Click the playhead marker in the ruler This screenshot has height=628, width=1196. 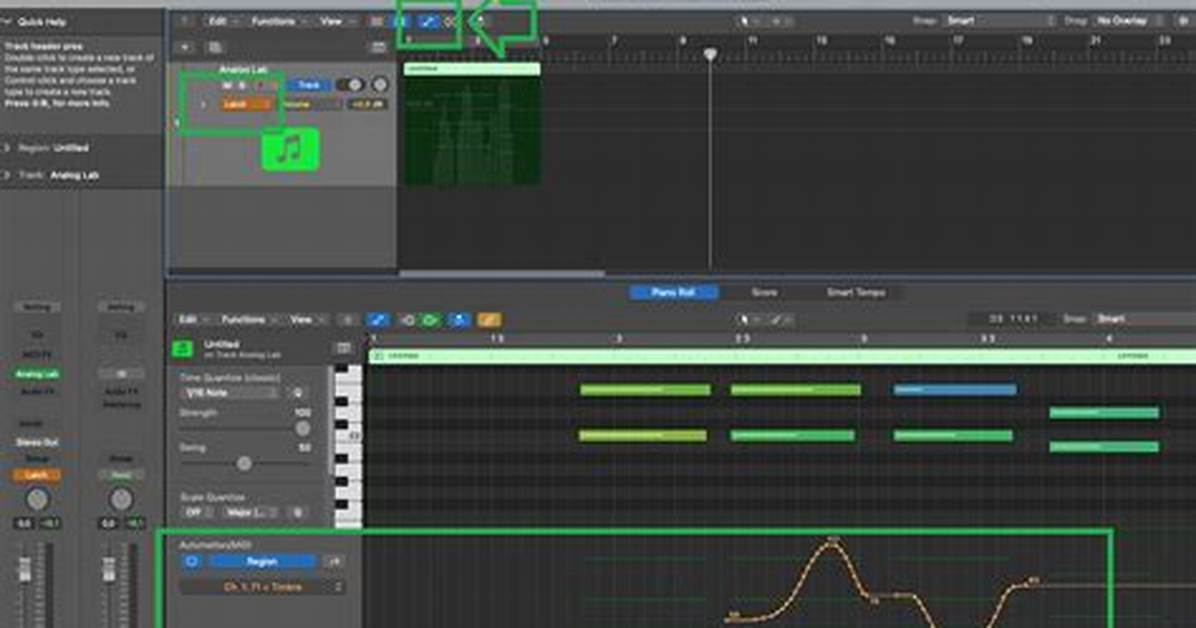coord(710,54)
